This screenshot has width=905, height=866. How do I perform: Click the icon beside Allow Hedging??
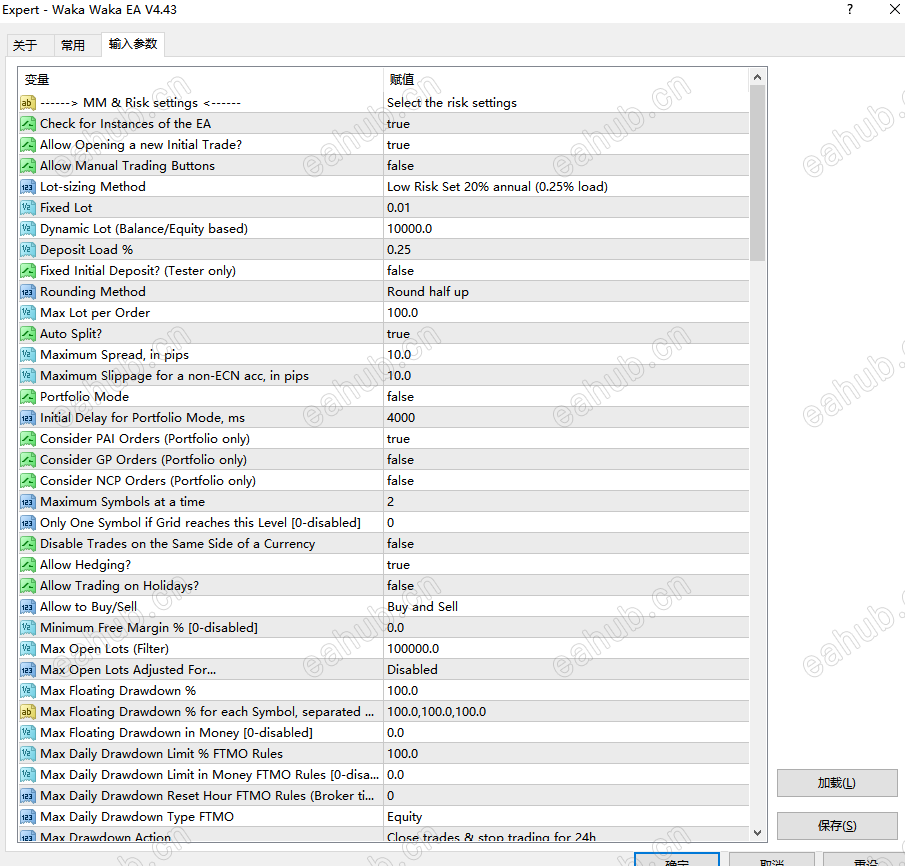28,565
